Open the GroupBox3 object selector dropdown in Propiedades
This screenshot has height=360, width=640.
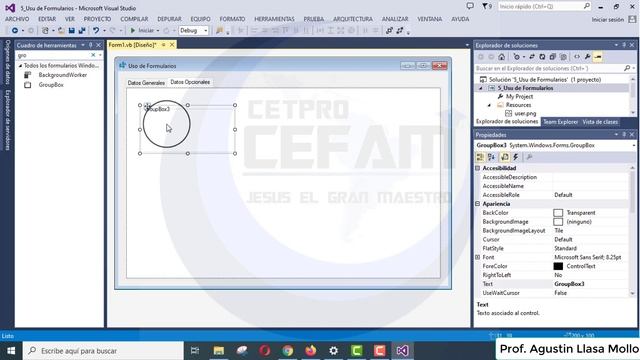click(633, 145)
